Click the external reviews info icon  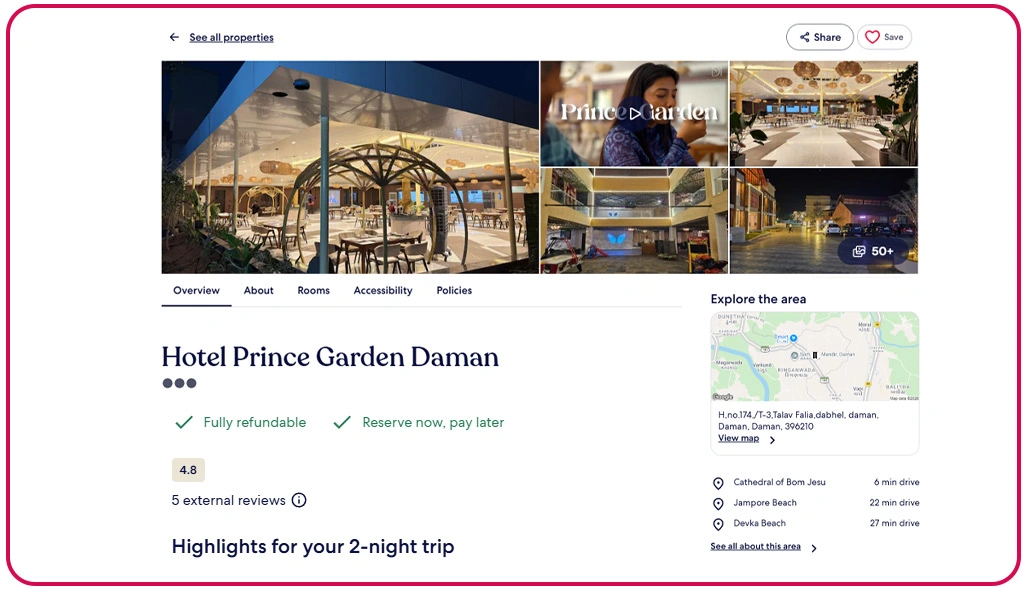click(x=299, y=501)
